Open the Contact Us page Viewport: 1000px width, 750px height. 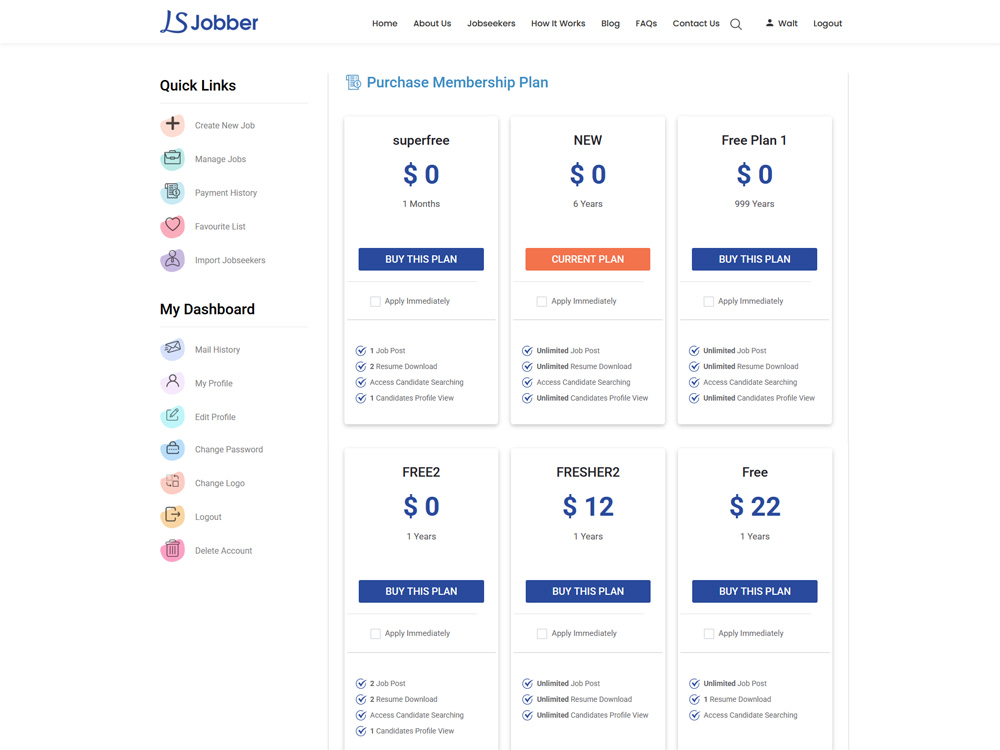(x=696, y=24)
